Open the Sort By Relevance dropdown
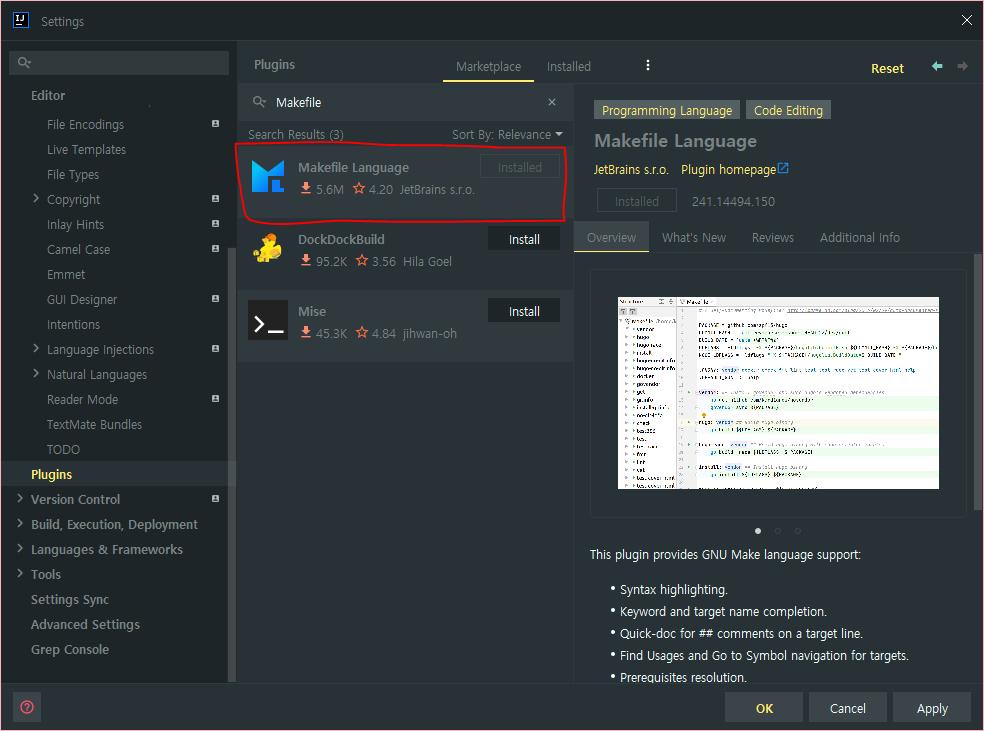Viewport: 984px width, 731px height. [507, 134]
